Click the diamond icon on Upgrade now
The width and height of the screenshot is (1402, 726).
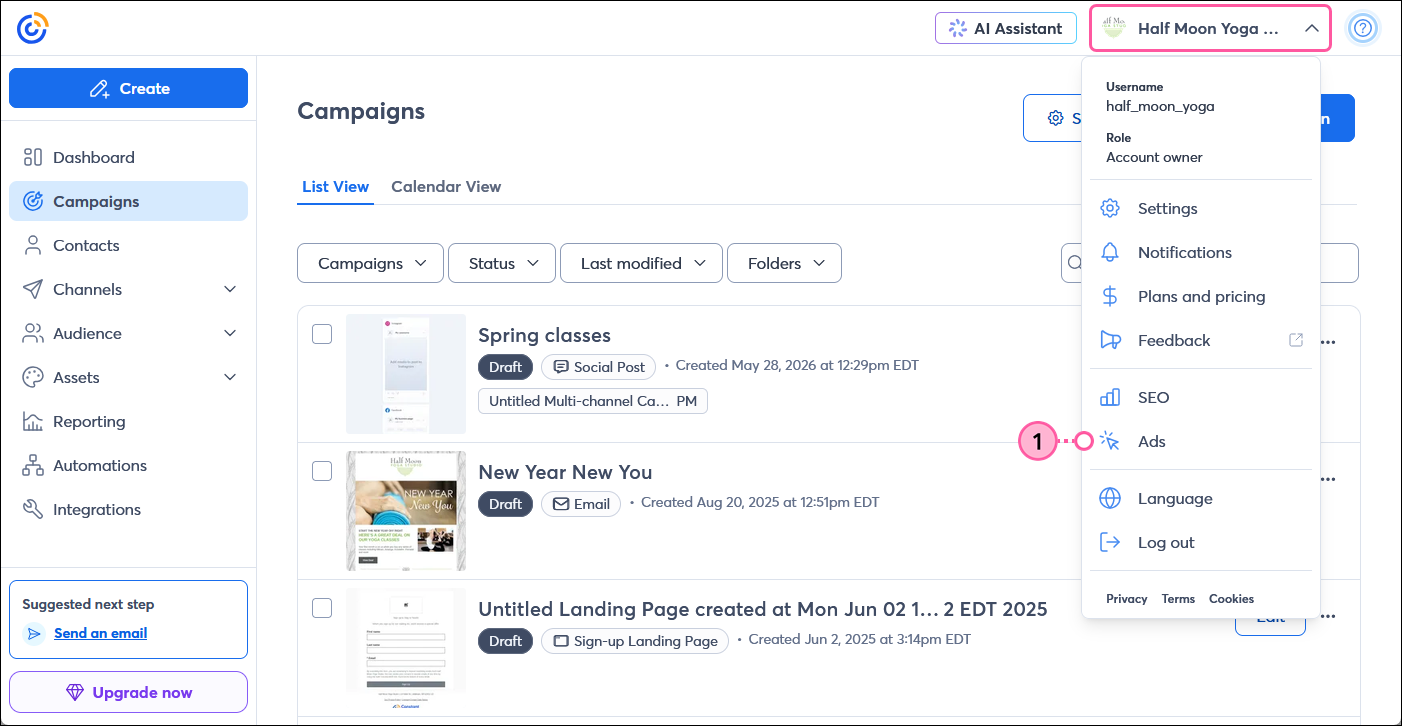tap(75, 692)
